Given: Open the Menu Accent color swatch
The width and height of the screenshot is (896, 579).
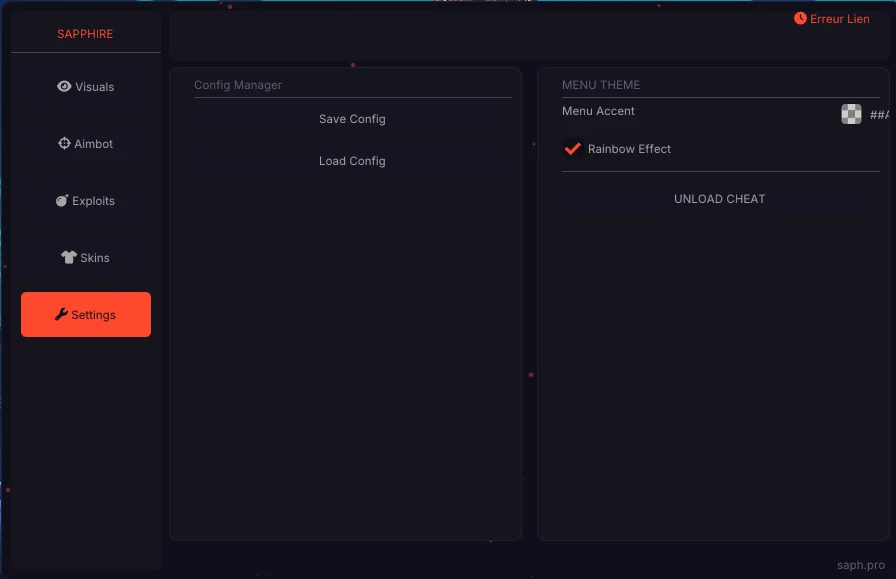Looking at the screenshot, I should pos(851,114).
